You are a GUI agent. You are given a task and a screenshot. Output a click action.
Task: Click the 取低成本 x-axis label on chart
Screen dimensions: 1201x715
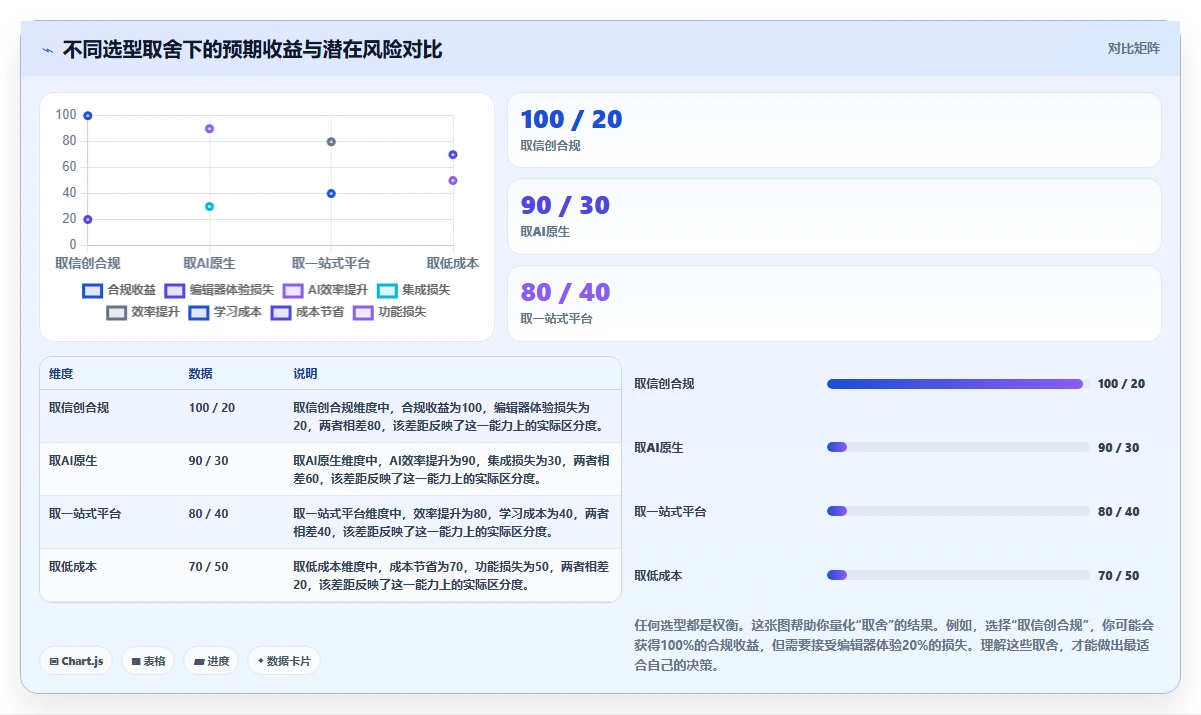pyautogui.click(x=453, y=264)
